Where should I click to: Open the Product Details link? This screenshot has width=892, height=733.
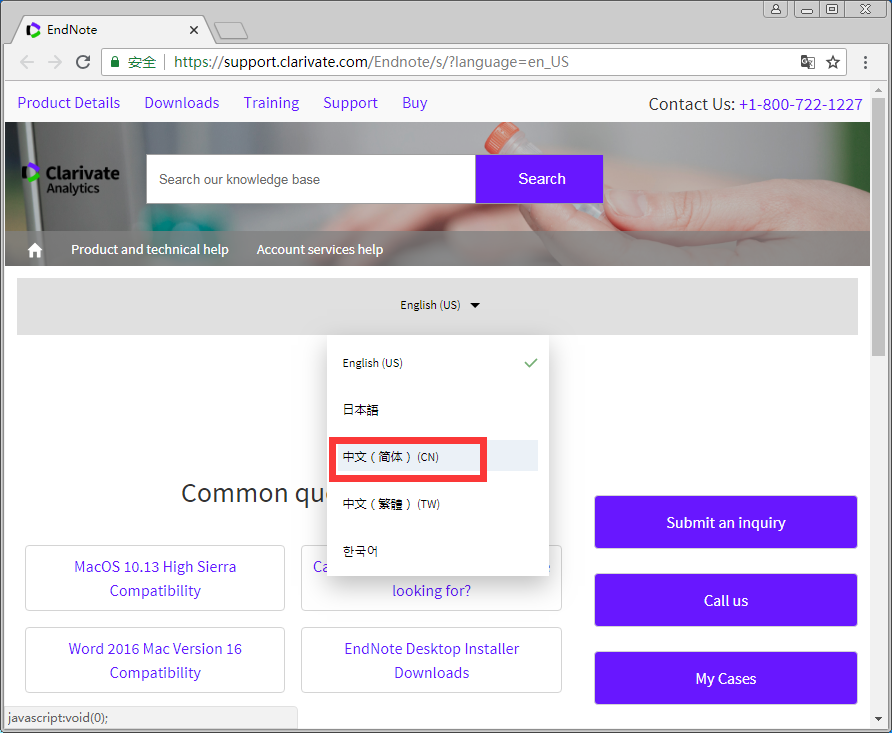(69, 103)
